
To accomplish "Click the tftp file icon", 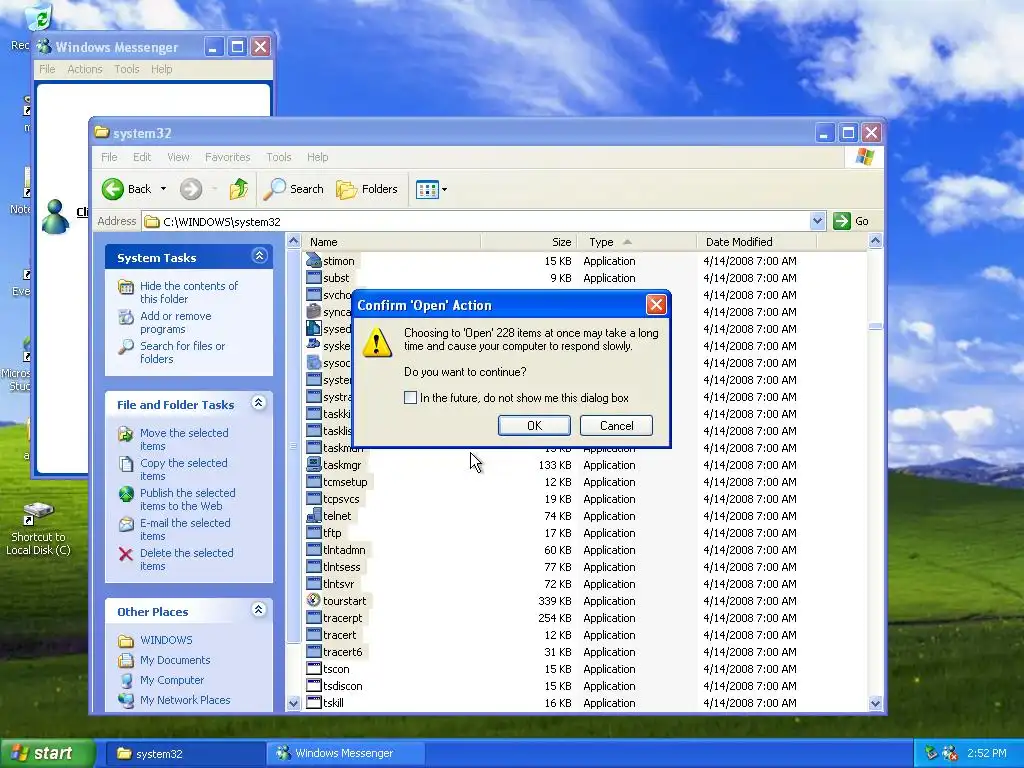I will point(313,532).
